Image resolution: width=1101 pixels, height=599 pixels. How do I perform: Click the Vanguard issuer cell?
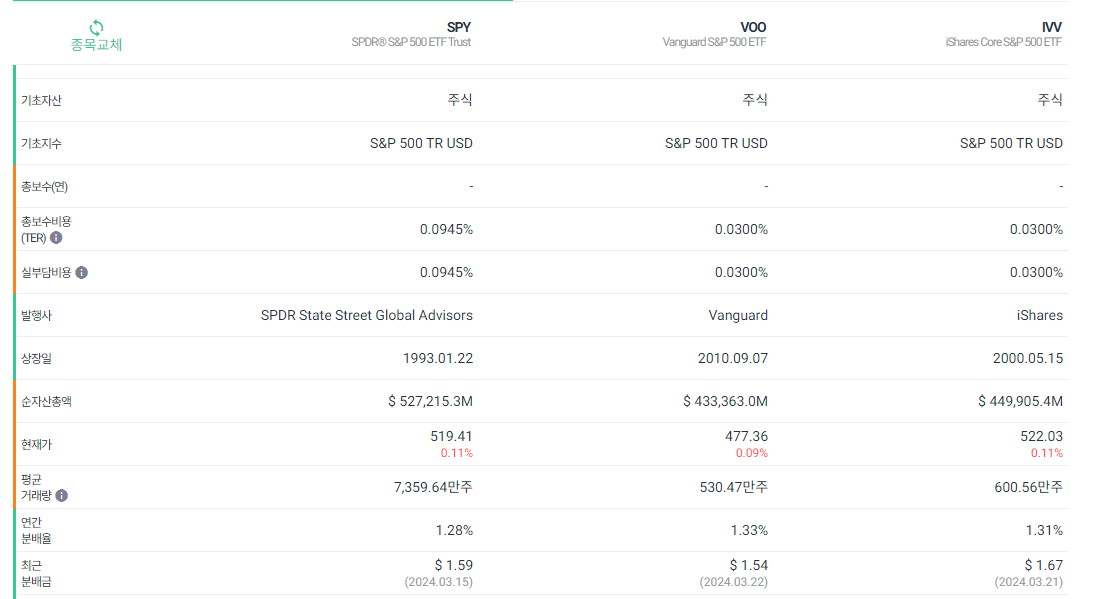738,315
